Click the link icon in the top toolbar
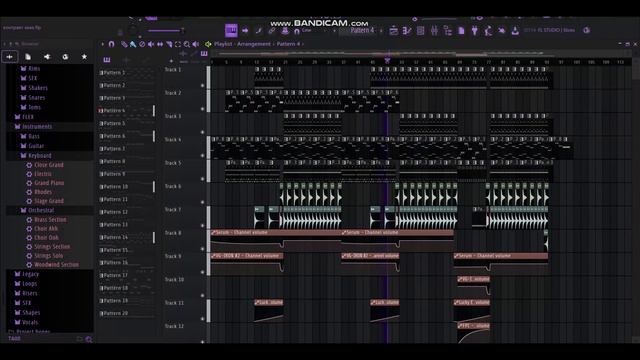Image resolution: width=640 pixels, height=360 pixels. tap(272, 31)
